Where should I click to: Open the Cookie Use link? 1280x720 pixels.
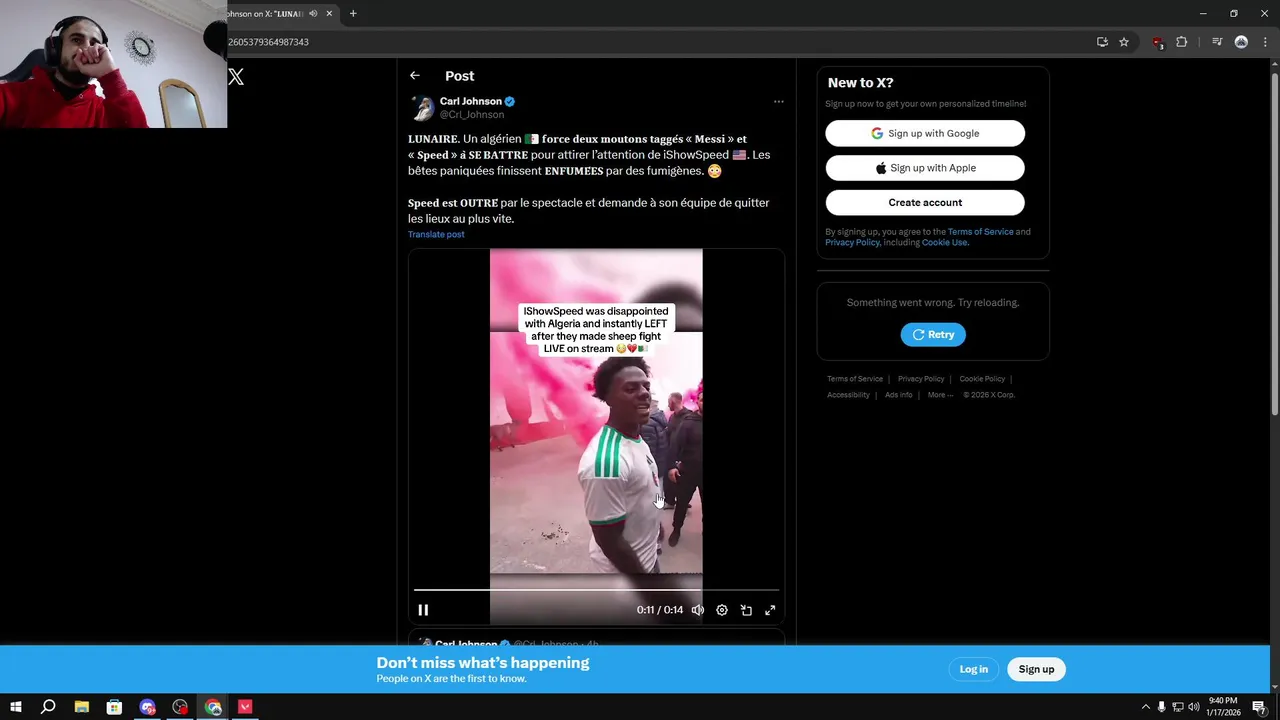pos(944,243)
